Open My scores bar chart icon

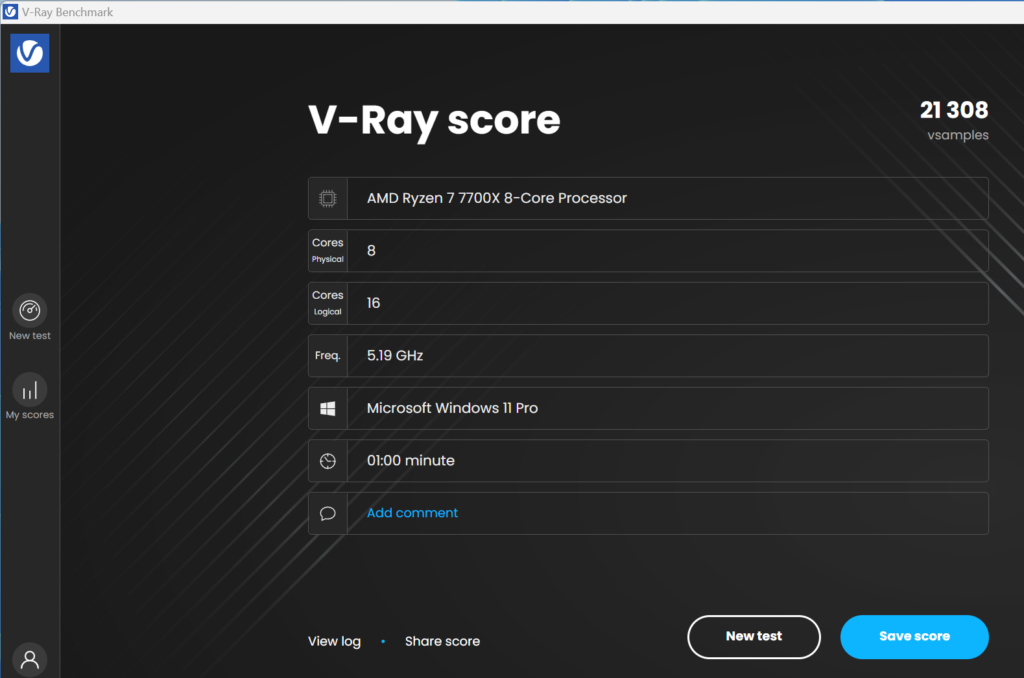(29, 390)
